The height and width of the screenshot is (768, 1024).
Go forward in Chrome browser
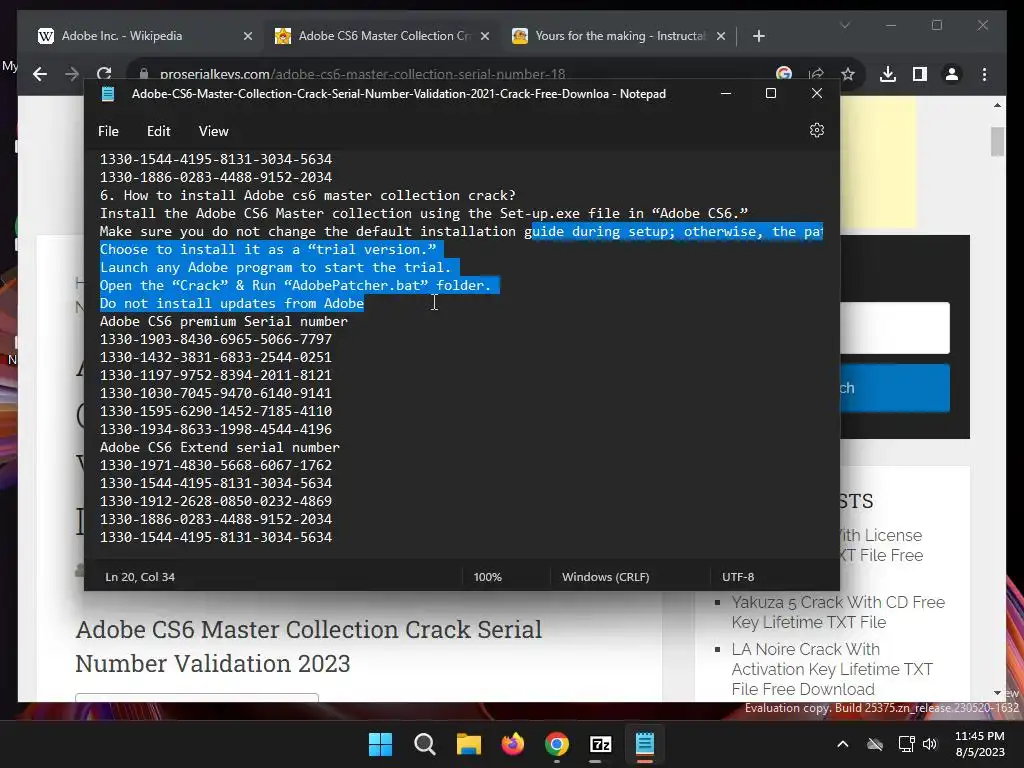coord(72,74)
